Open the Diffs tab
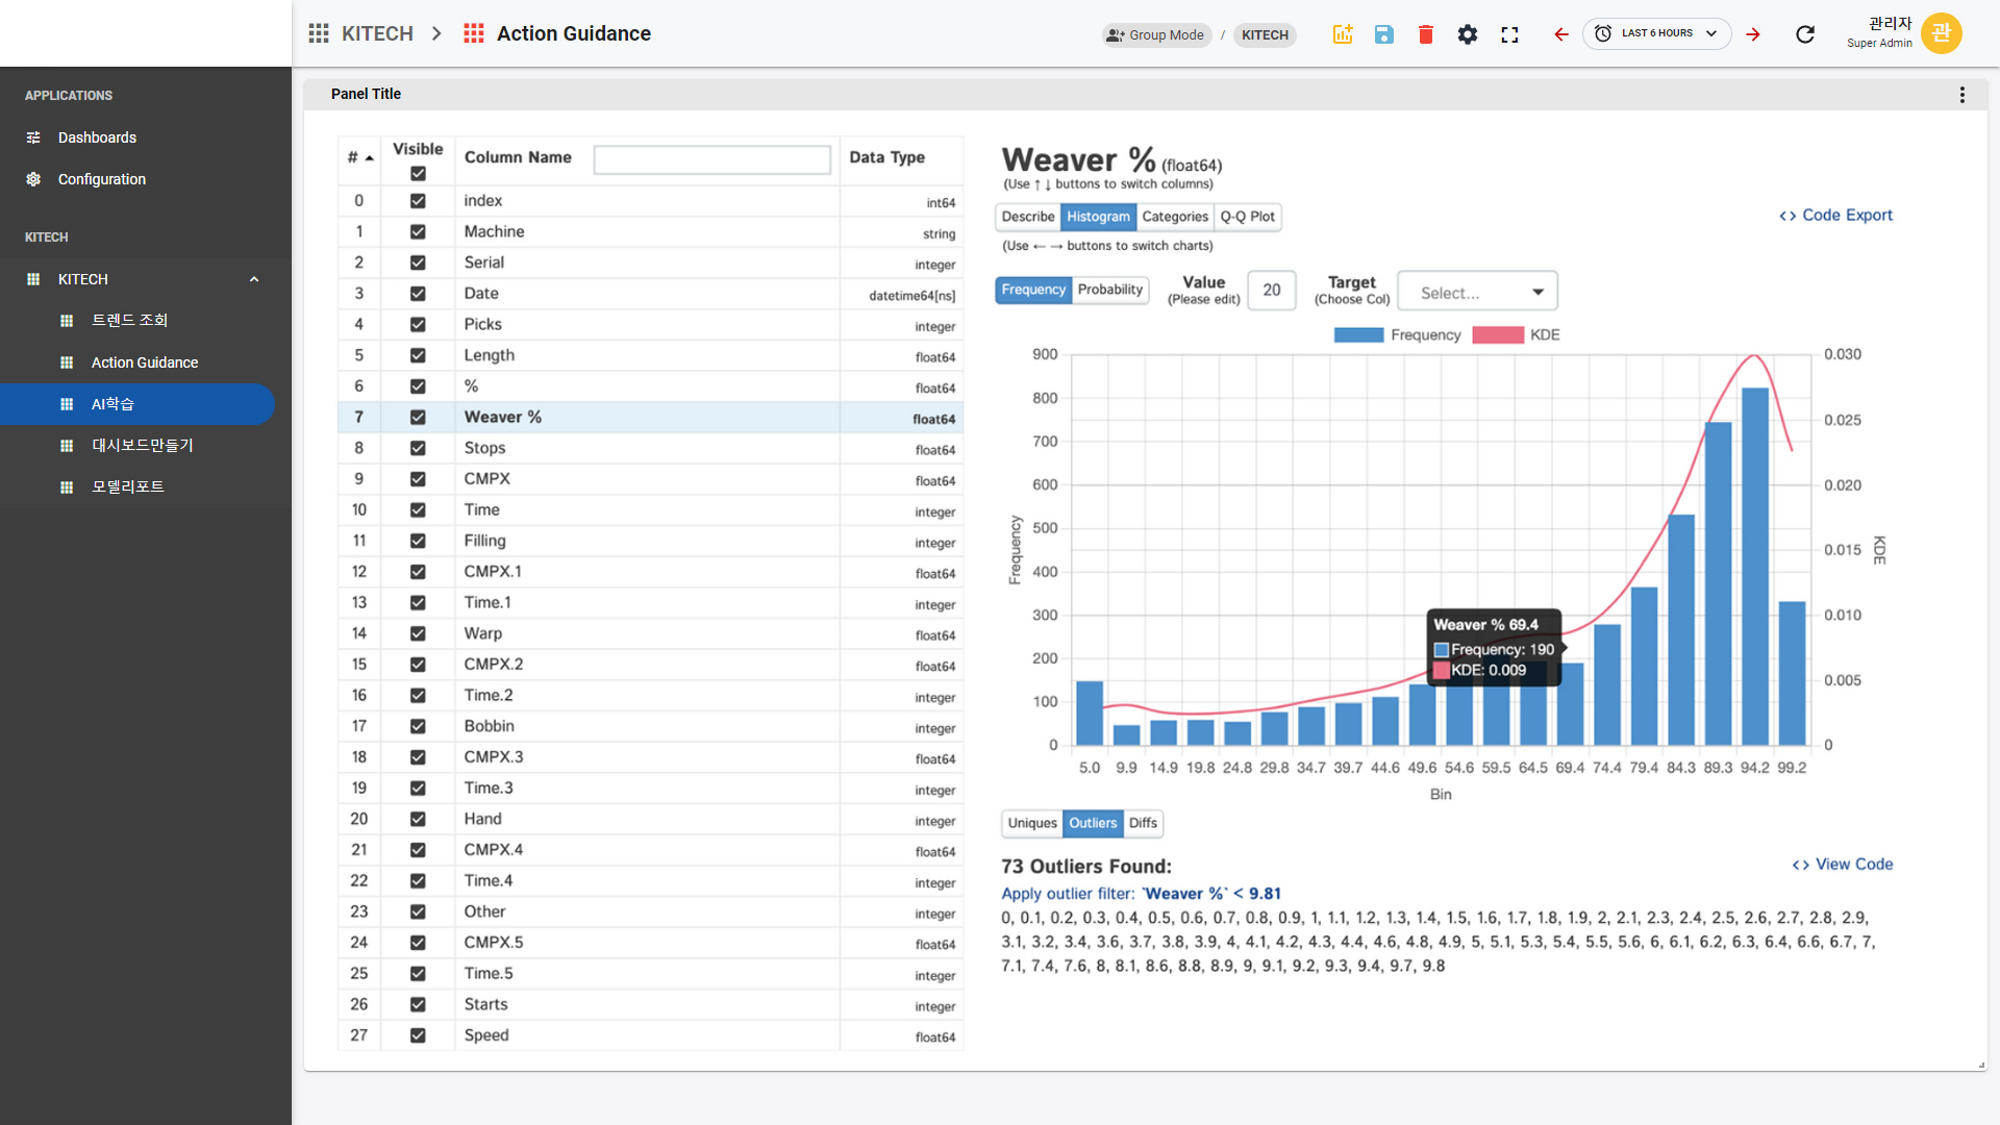 tap(1143, 823)
